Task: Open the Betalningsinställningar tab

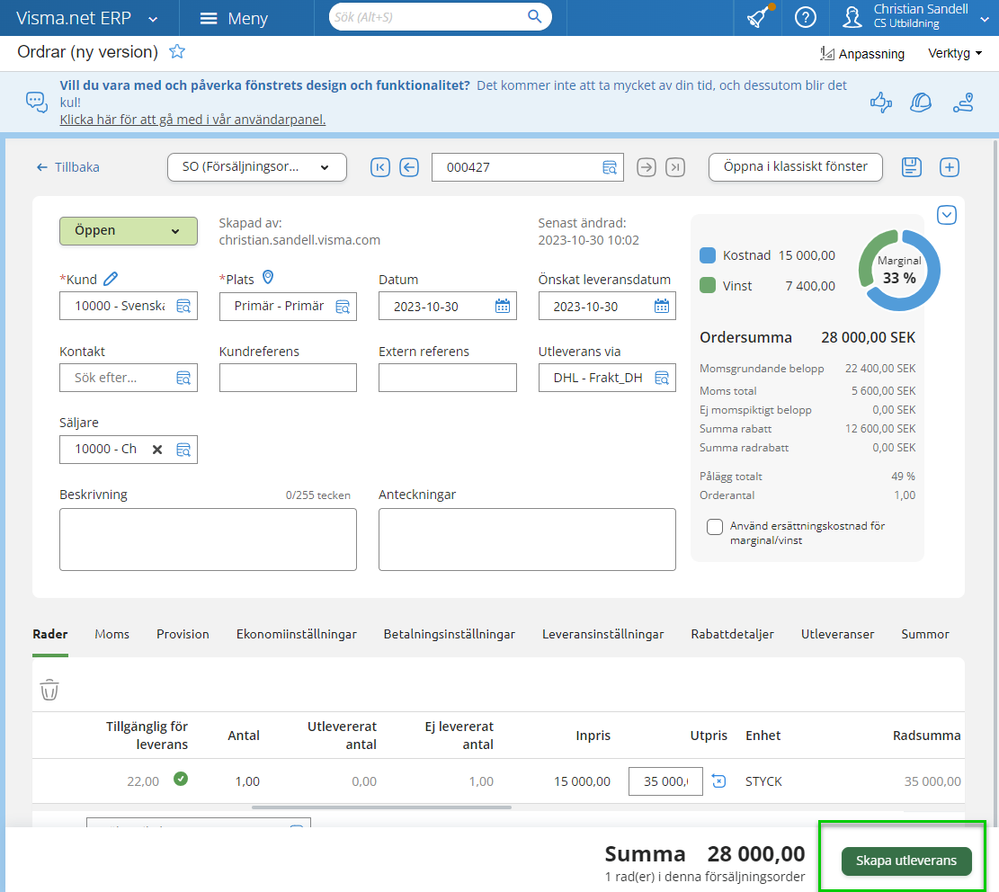Action: [449, 634]
